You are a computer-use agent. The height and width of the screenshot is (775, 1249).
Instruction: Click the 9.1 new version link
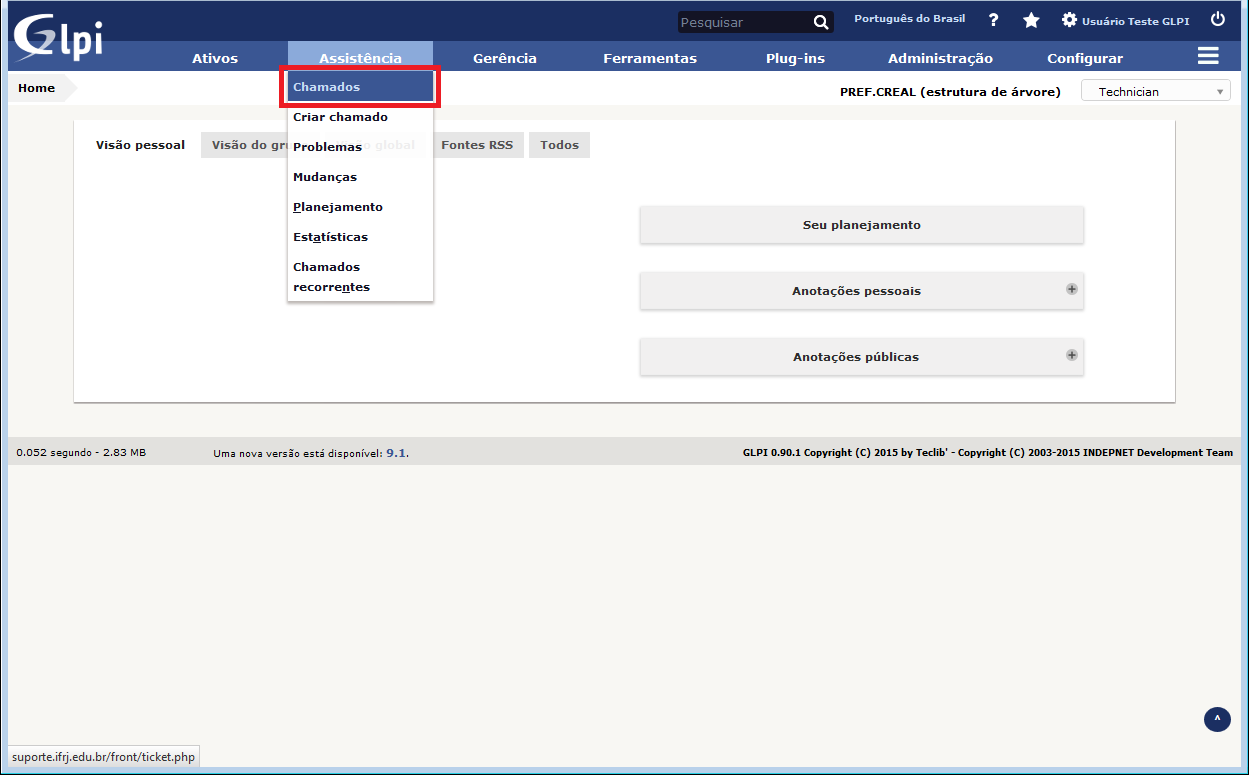pyautogui.click(x=396, y=453)
